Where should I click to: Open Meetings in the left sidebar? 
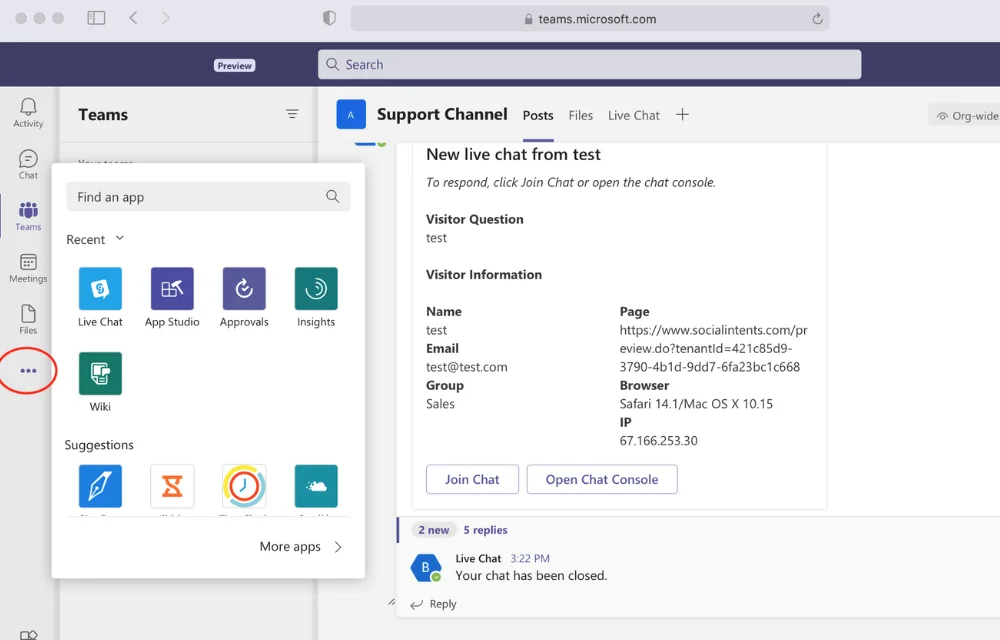[x=28, y=268]
